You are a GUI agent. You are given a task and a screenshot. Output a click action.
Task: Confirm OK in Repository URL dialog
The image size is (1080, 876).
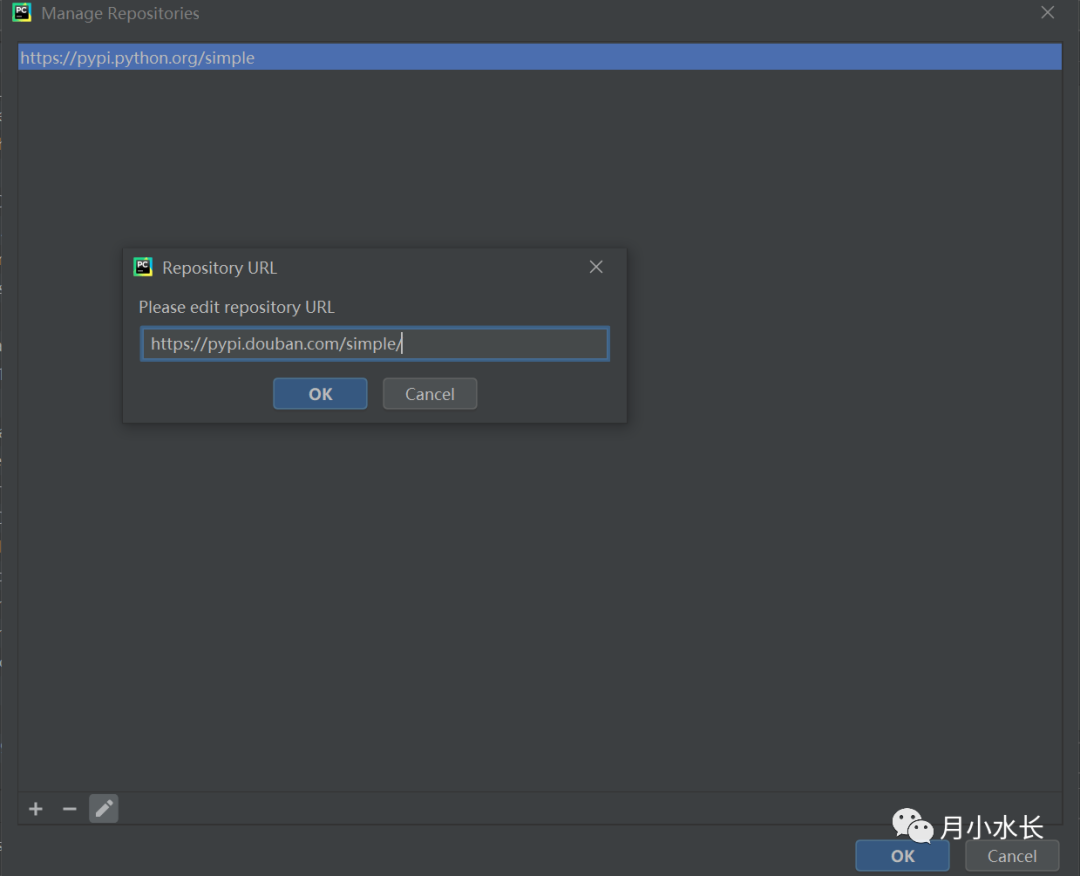pyautogui.click(x=320, y=394)
